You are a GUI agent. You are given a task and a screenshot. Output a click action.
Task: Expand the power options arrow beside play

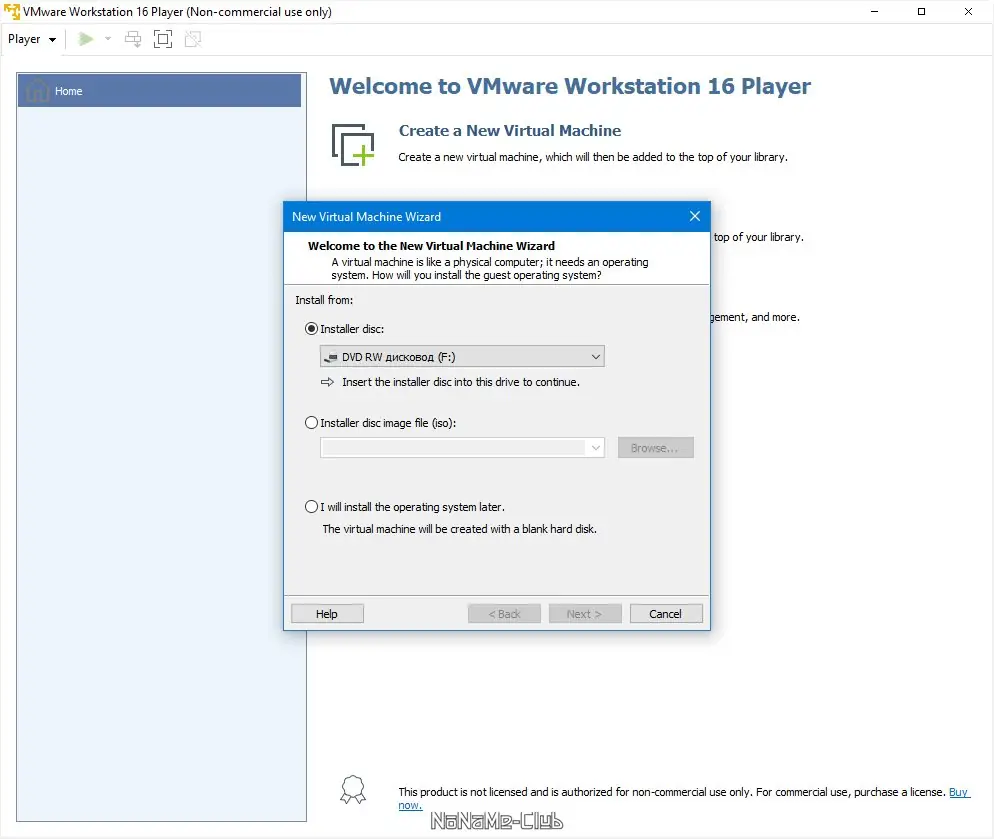(x=108, y=39)
